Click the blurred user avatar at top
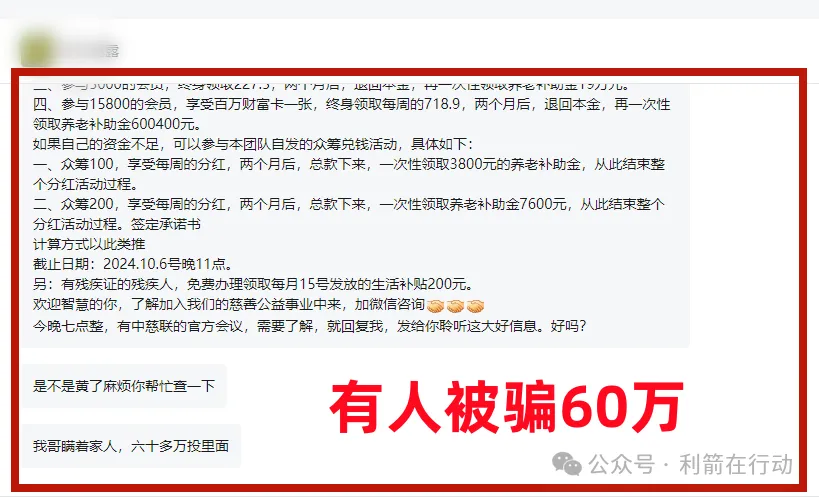The image size is (819, 497). (x=36, y=50)
